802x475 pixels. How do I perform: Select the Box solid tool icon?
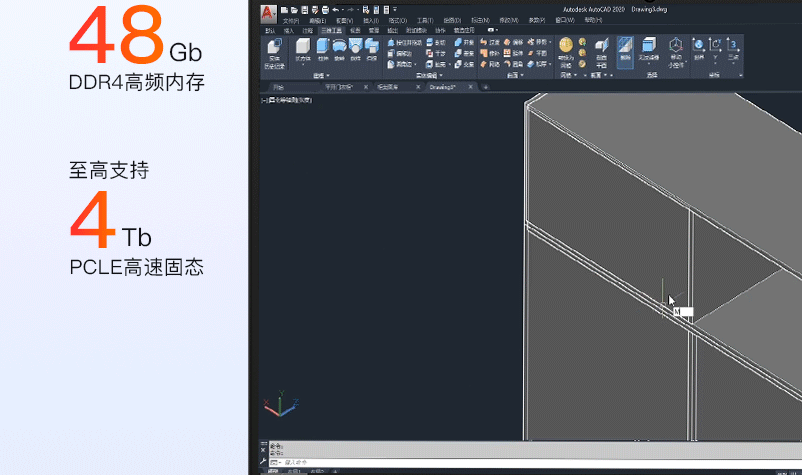click(304, 50)
